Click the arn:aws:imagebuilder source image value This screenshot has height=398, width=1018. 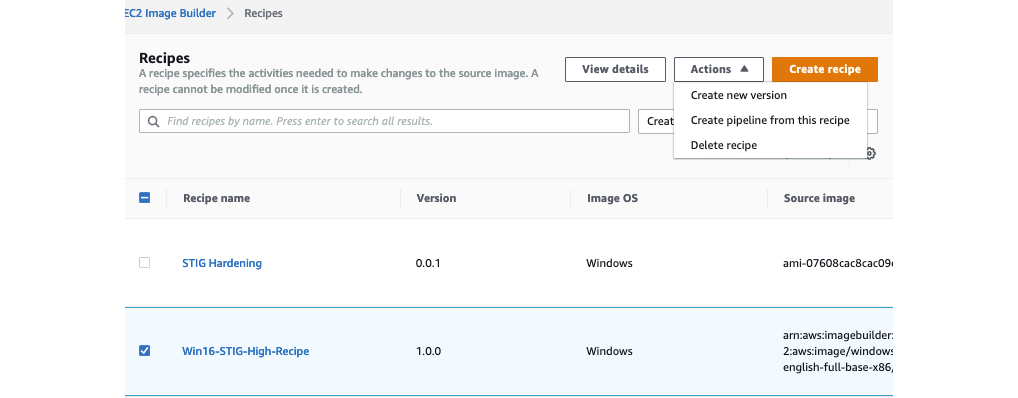tap(838, 351)
